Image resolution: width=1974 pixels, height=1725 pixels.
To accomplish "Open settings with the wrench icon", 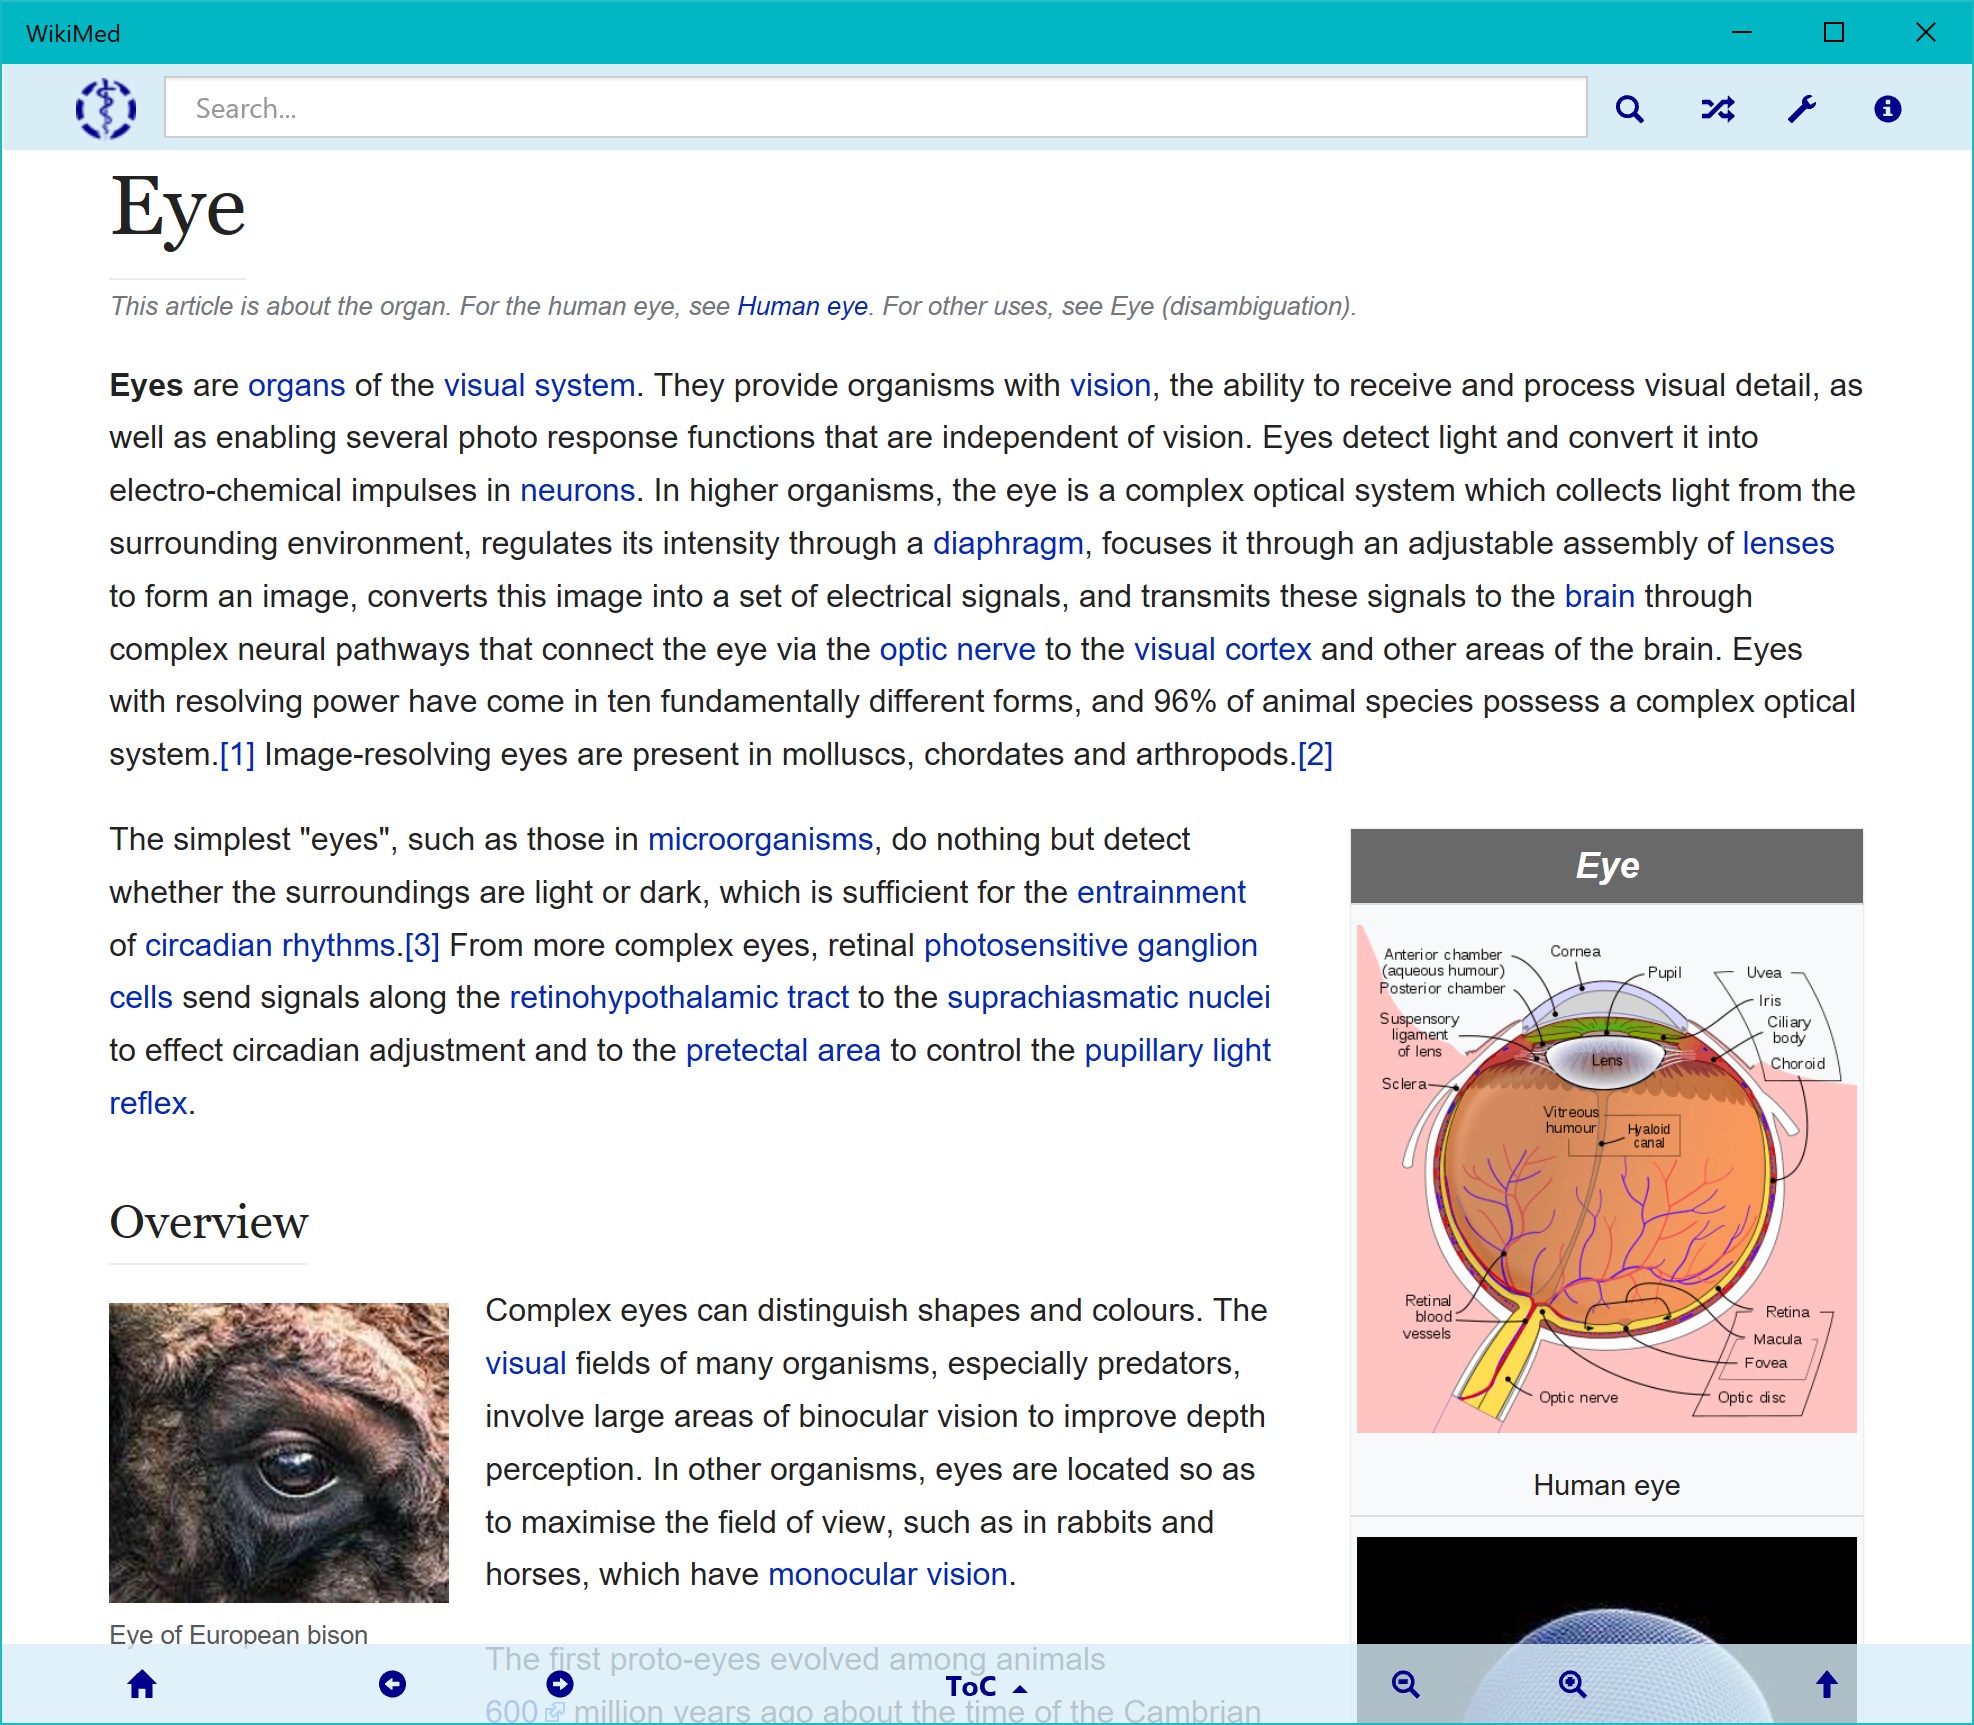I will [1801, 108].
